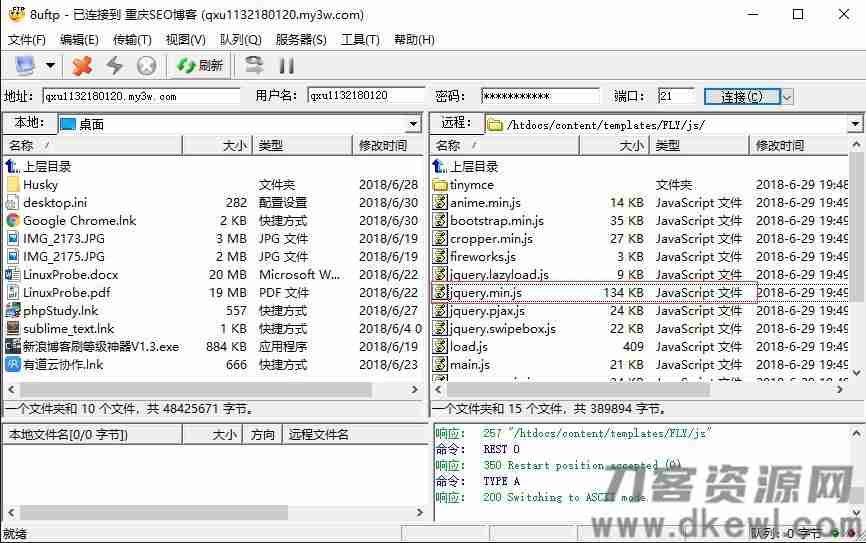
Task: Click the remote list vertical scrollbar
Action: [x=856, y=228]
